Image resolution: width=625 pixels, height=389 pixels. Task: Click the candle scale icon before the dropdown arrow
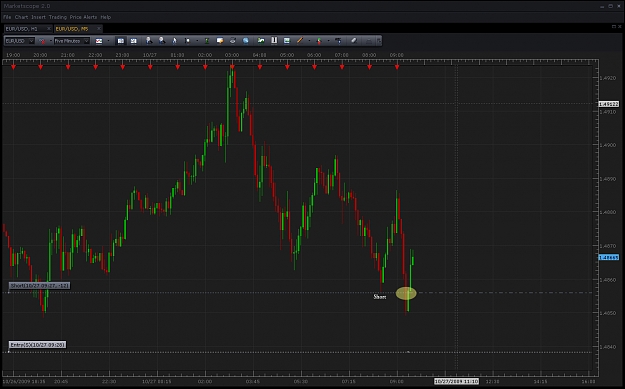click(187, 41)
